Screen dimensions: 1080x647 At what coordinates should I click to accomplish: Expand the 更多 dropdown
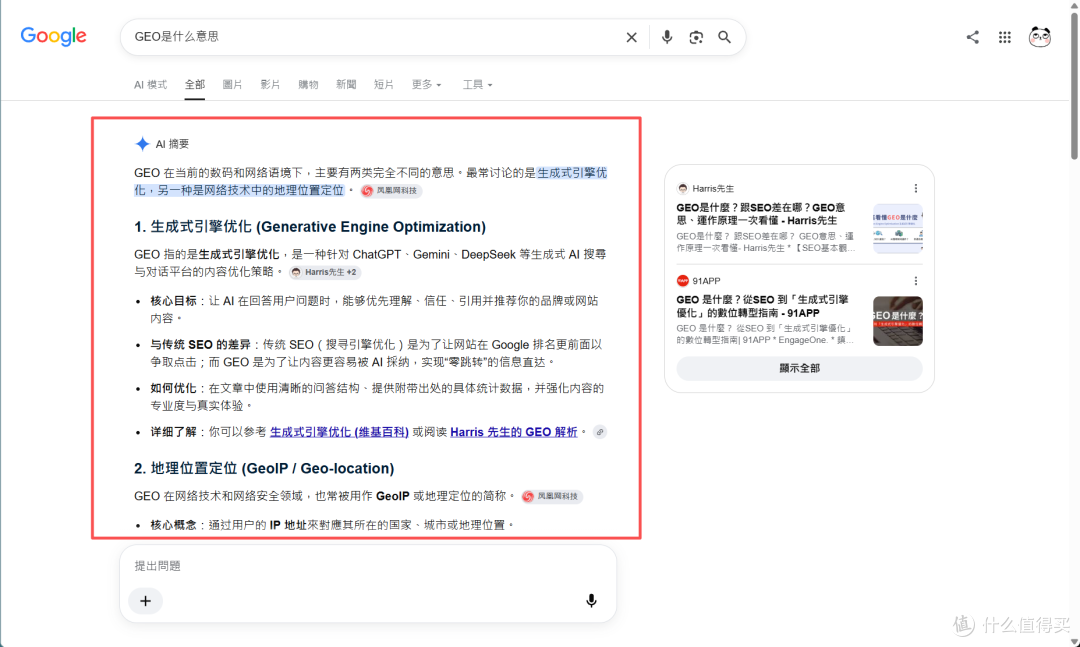[x=426, y=85]
